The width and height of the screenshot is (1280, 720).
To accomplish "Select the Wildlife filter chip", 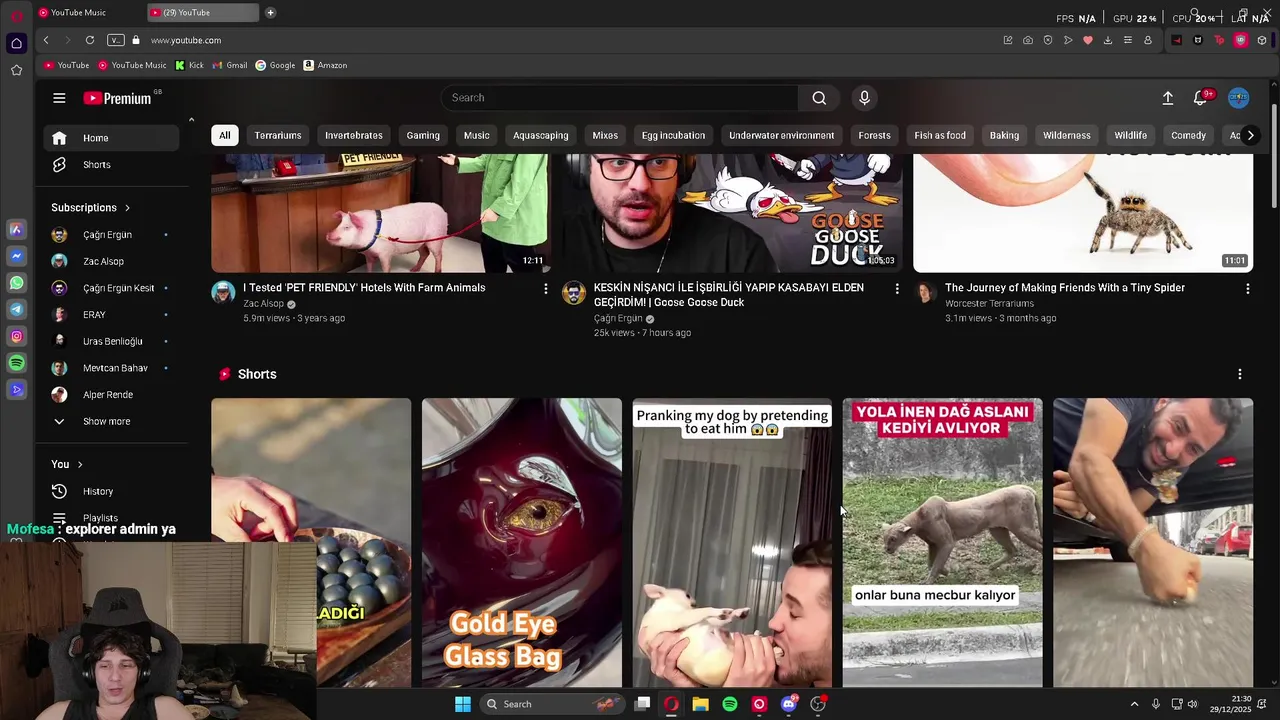I will pyautogui.click(x=1131, y=135).
